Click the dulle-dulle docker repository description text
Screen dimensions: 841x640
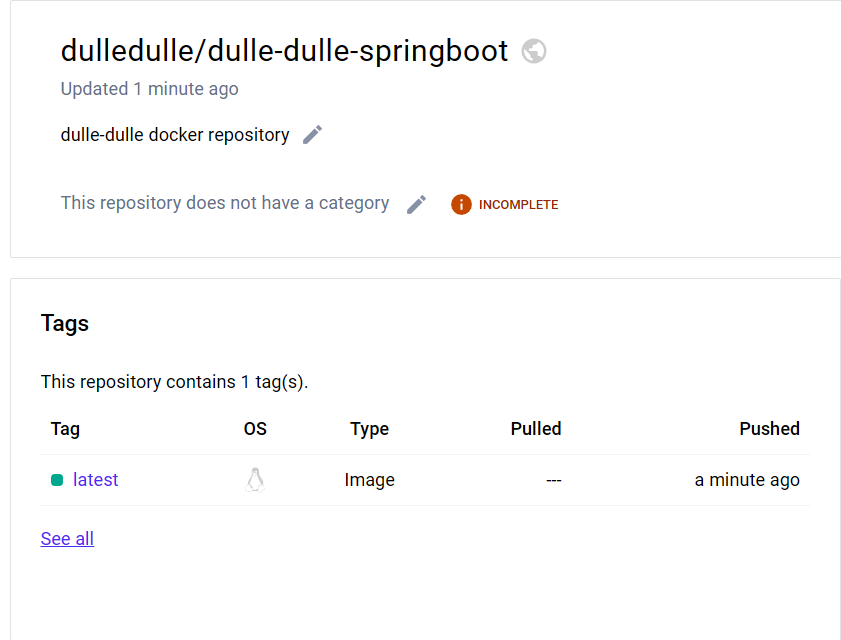coord(175,135)
